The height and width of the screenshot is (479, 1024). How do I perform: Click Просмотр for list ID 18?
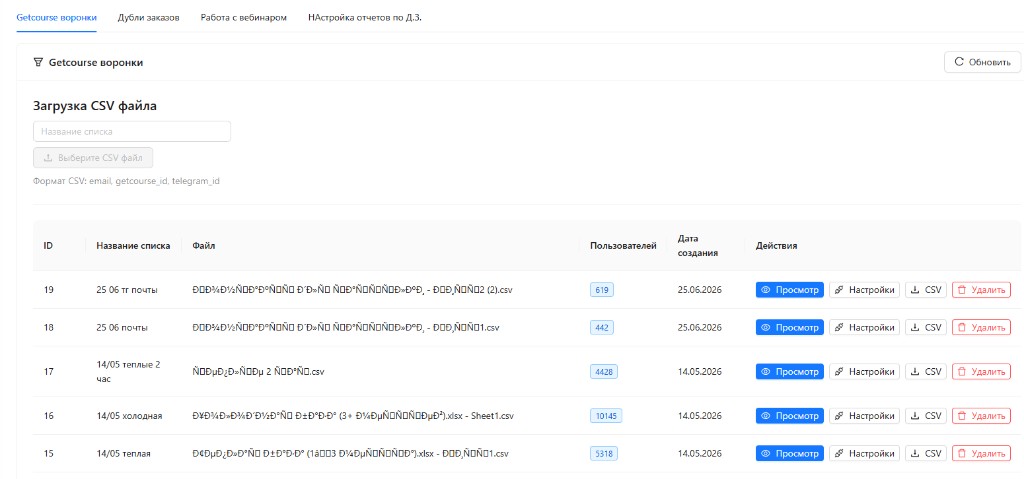coord(790,327)
